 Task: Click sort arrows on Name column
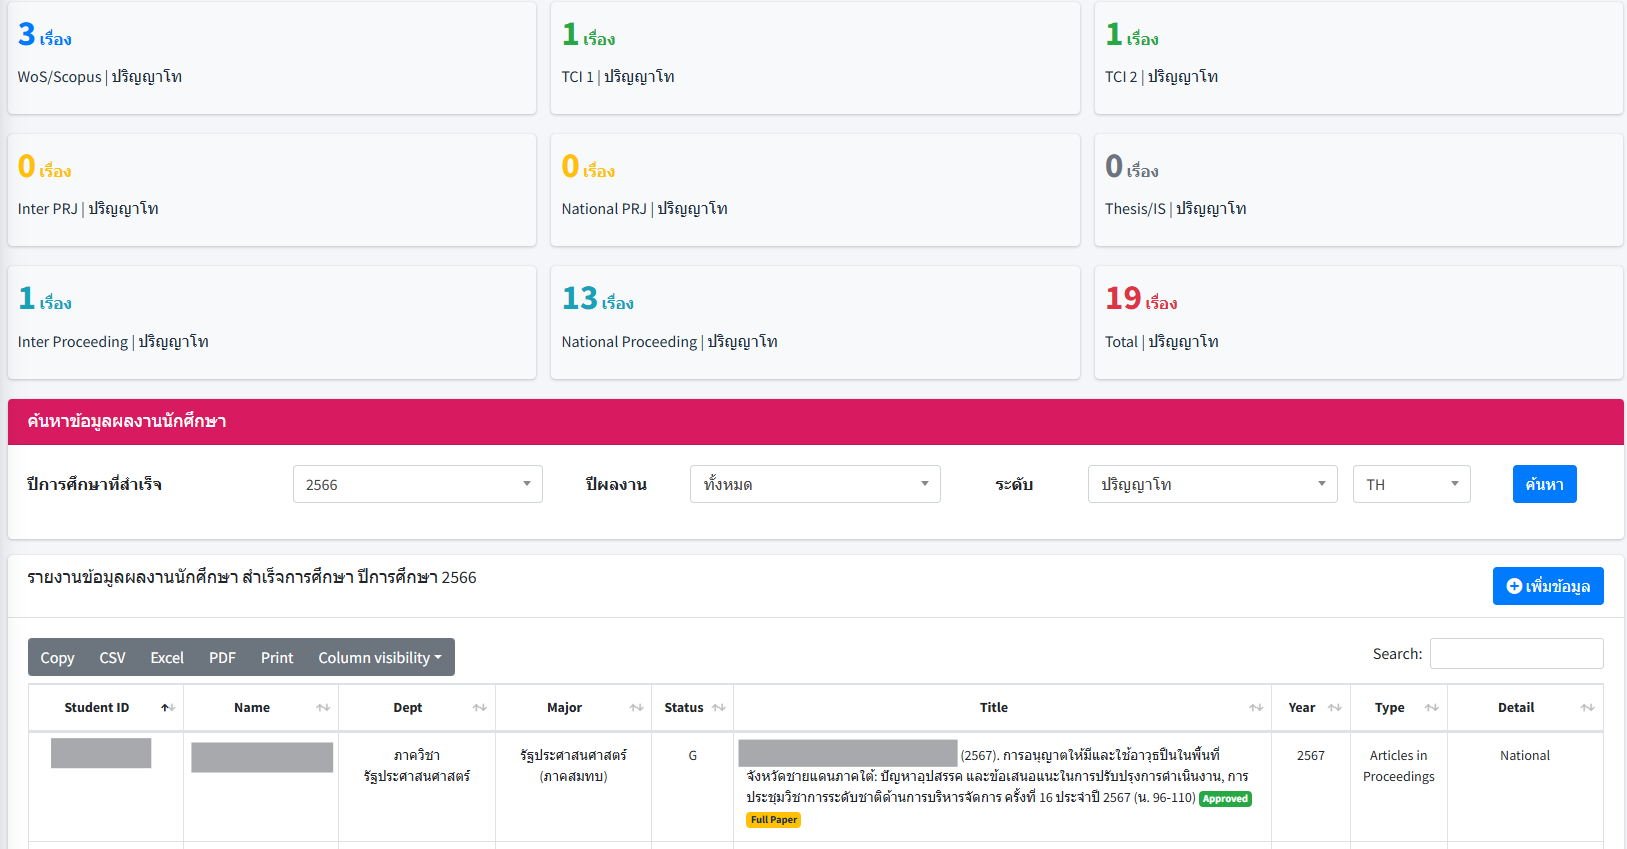[x=322, y=707]
